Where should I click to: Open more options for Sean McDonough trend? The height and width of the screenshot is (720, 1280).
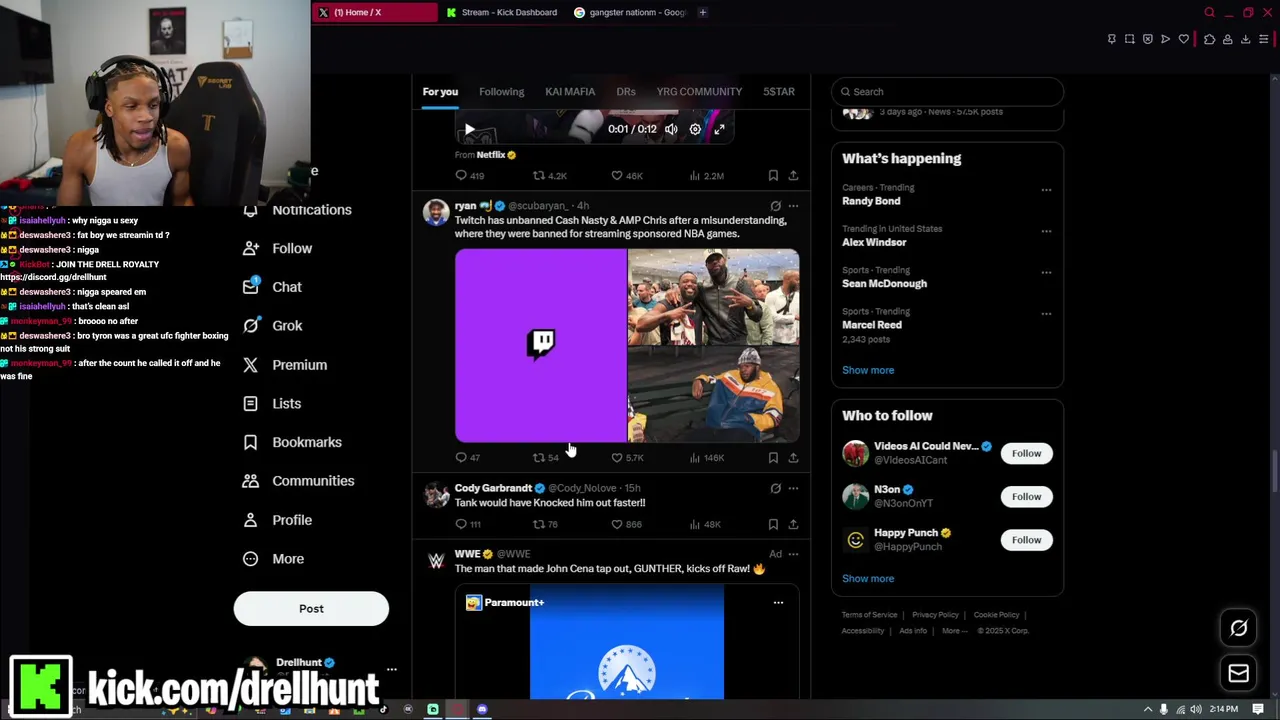coord(1046,272)
